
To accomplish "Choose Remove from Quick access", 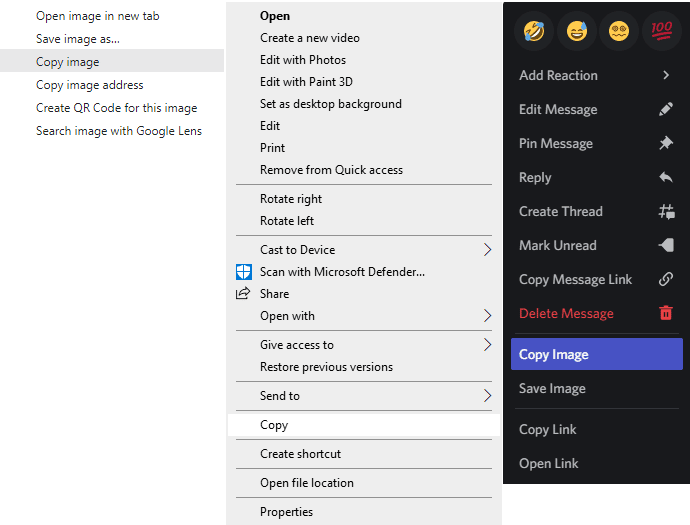I will pyautogui.click(x=331, y=170).
